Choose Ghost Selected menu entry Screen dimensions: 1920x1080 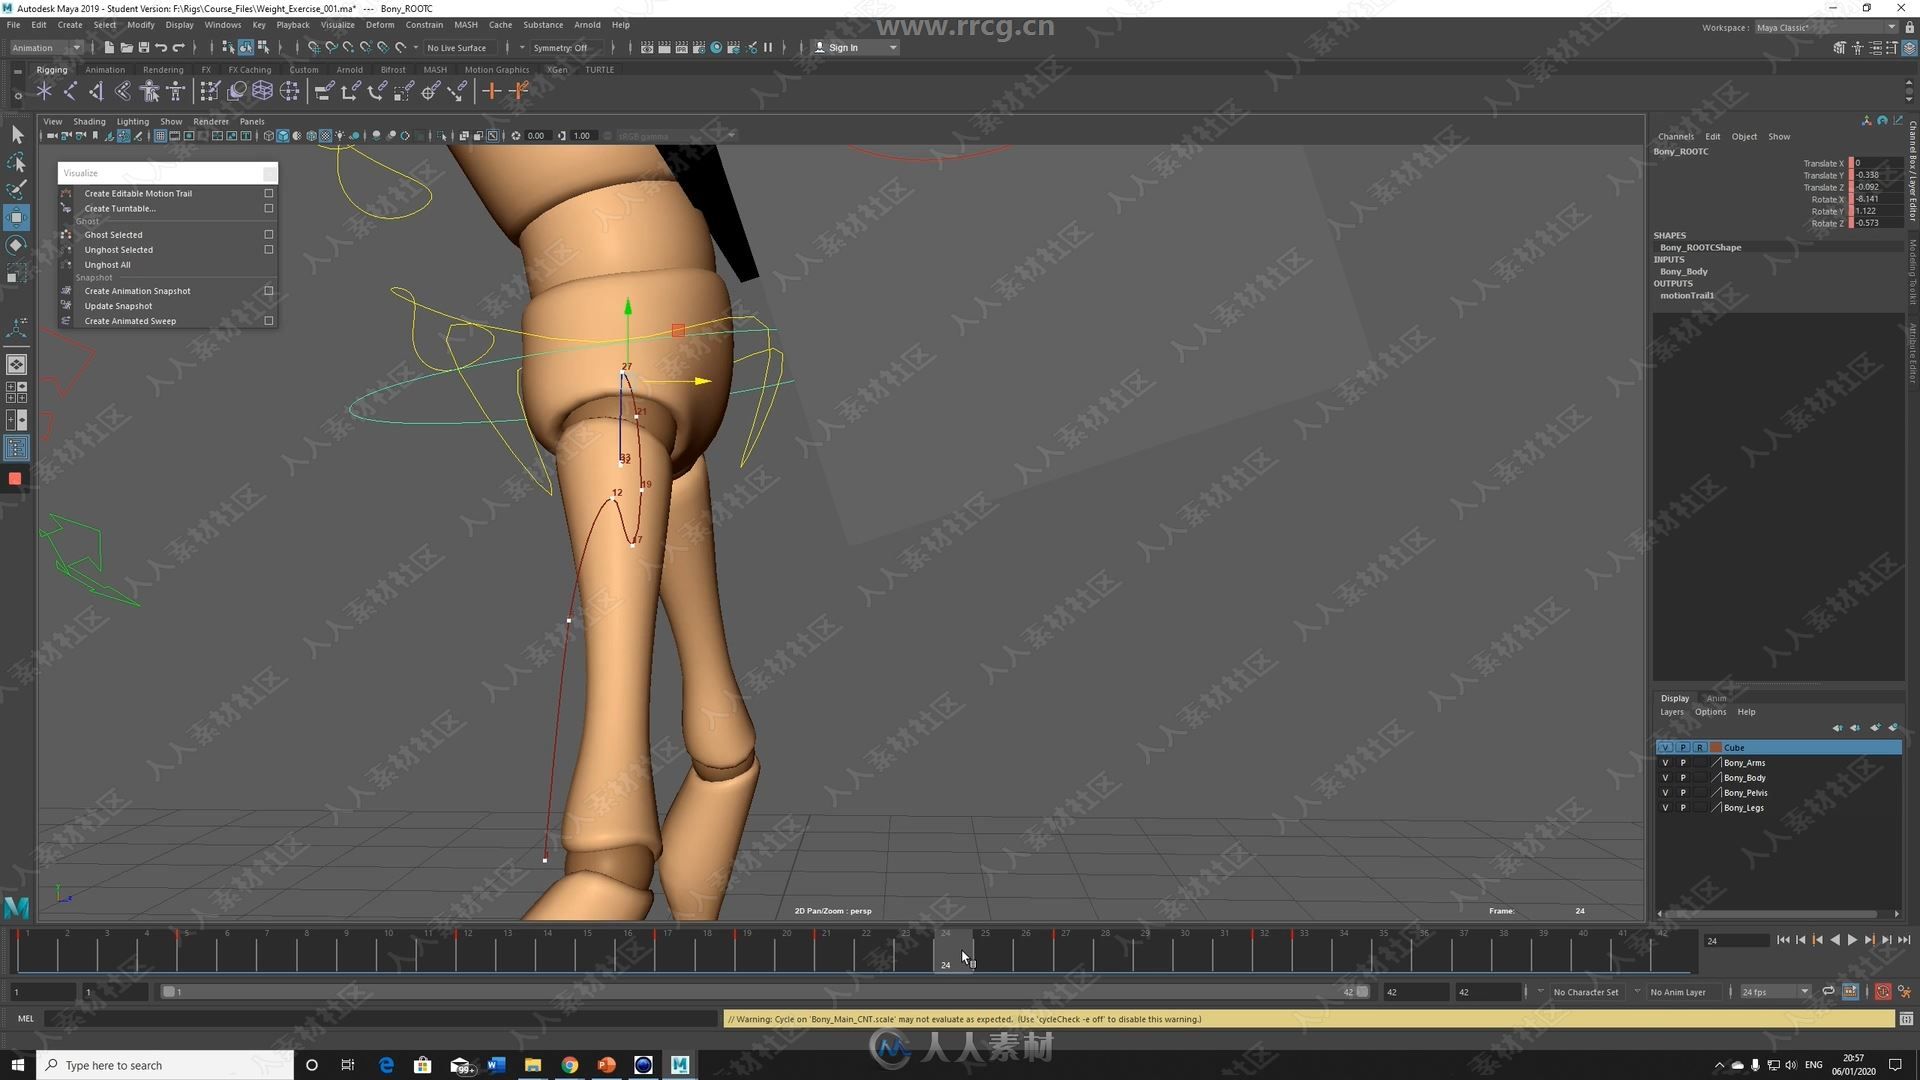pyautogui.click(x=113, y=234)
